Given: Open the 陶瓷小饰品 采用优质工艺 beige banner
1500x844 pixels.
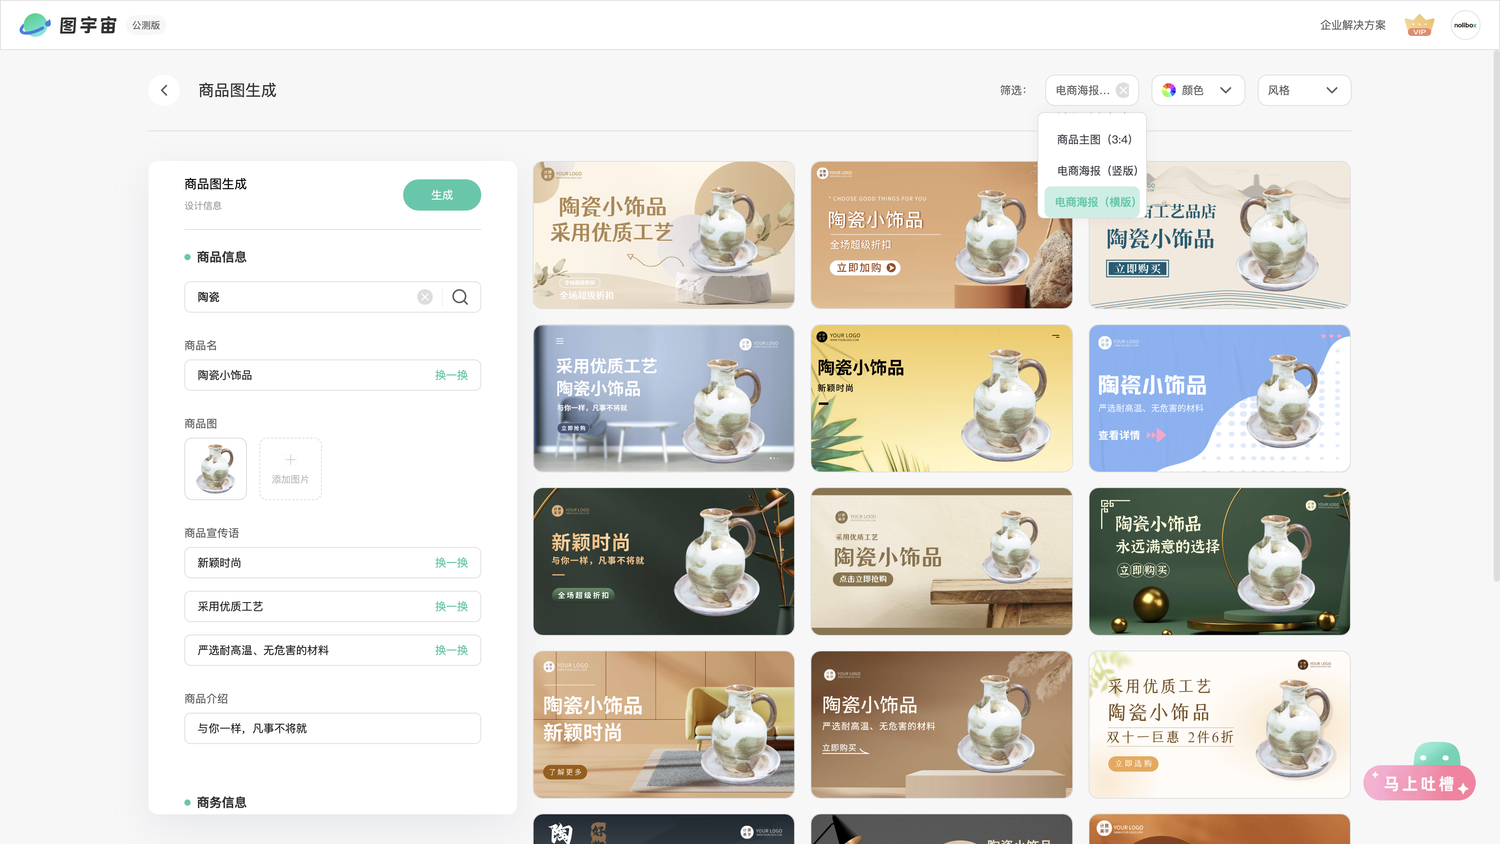Looking at the screenshot, I should point(664,235).
